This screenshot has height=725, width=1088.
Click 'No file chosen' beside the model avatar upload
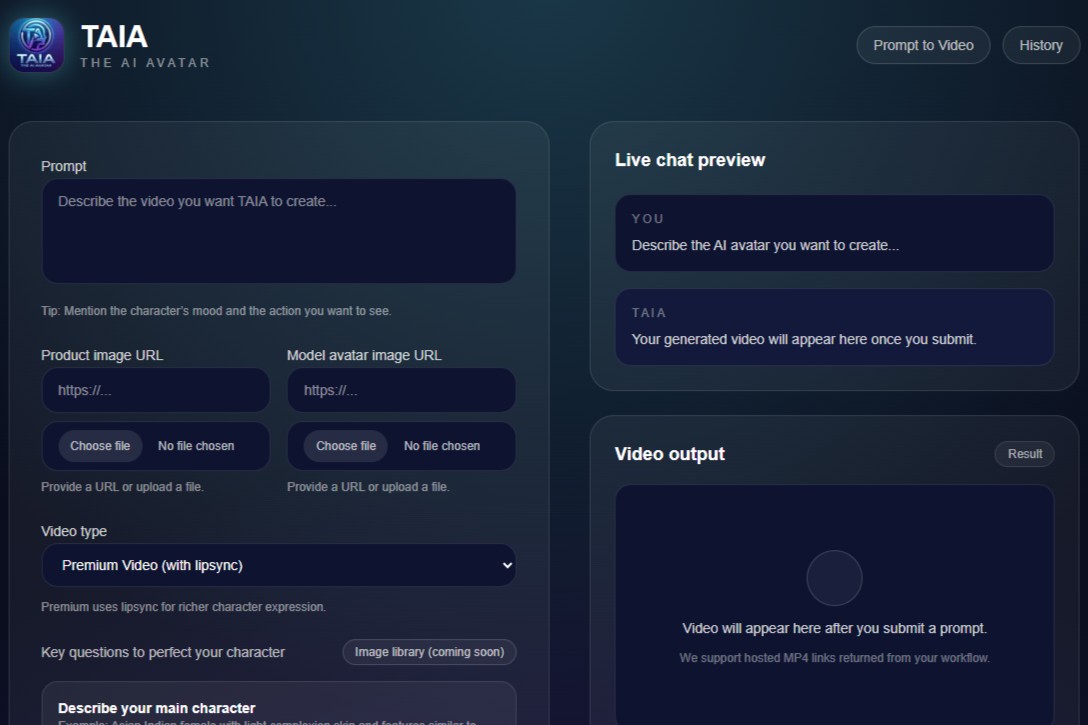click(442, 446)
